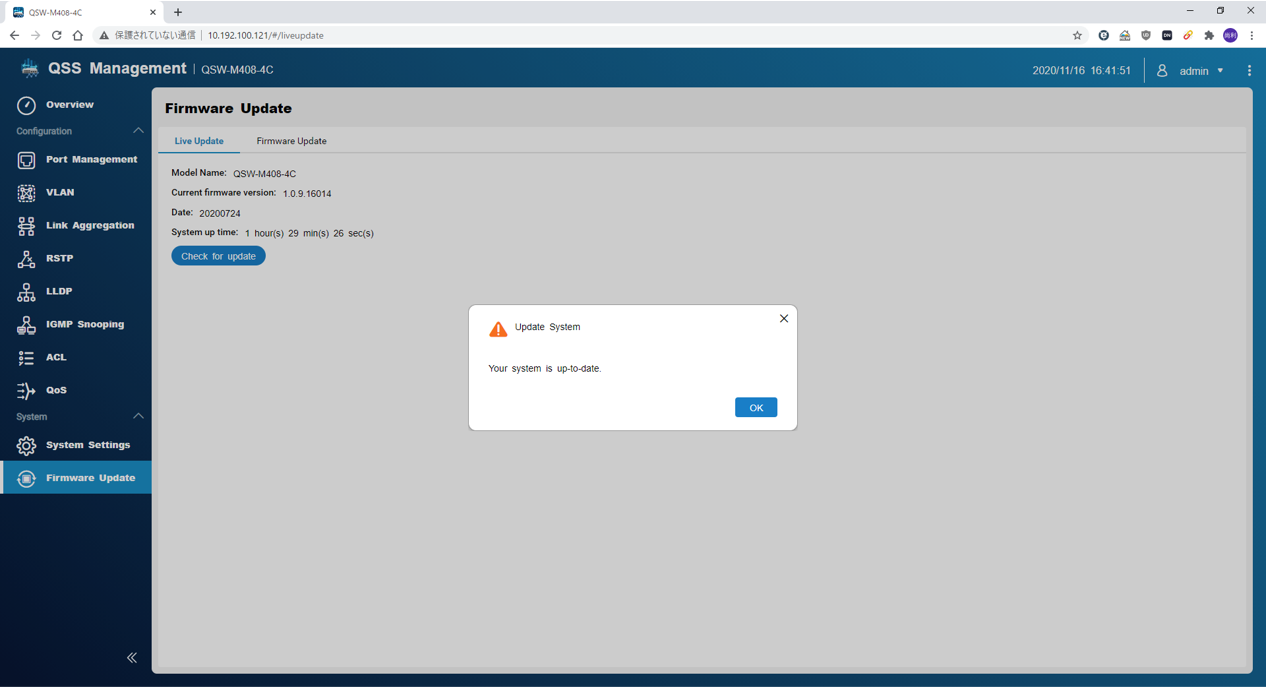Open Port Management via its sidebar icon

(x=26, y=160)
